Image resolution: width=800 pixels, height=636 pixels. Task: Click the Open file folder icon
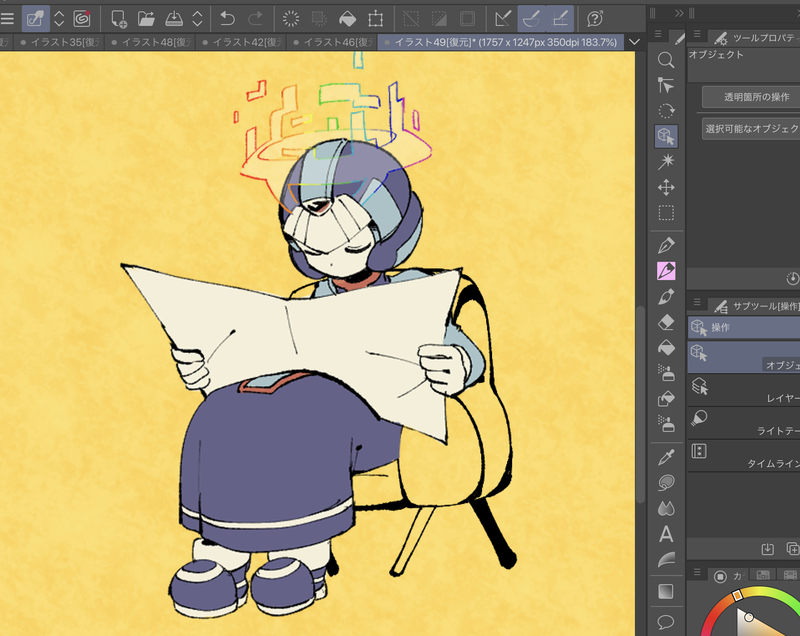pos(146,19)
